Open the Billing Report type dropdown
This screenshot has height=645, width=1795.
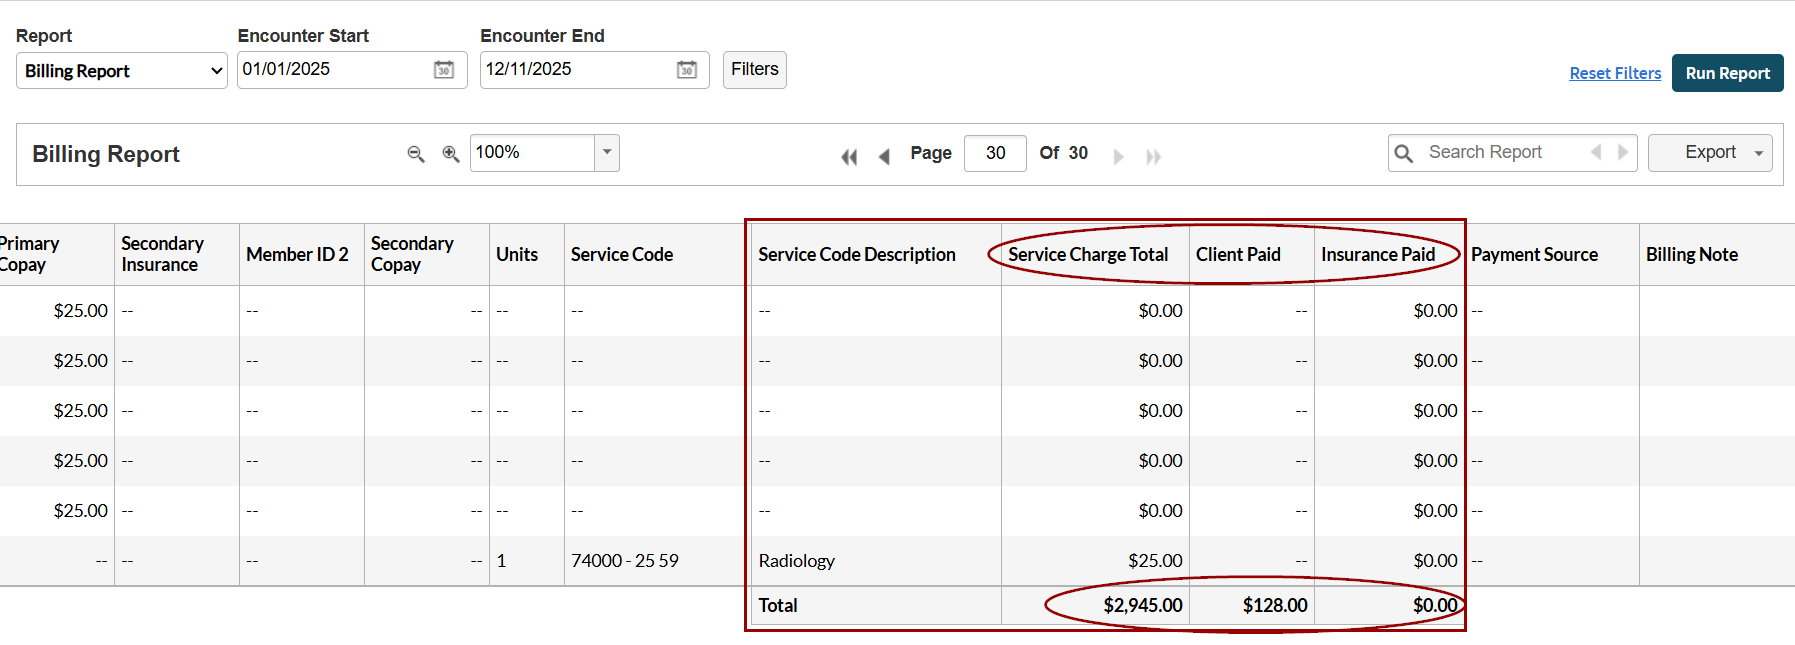point(122,71)
